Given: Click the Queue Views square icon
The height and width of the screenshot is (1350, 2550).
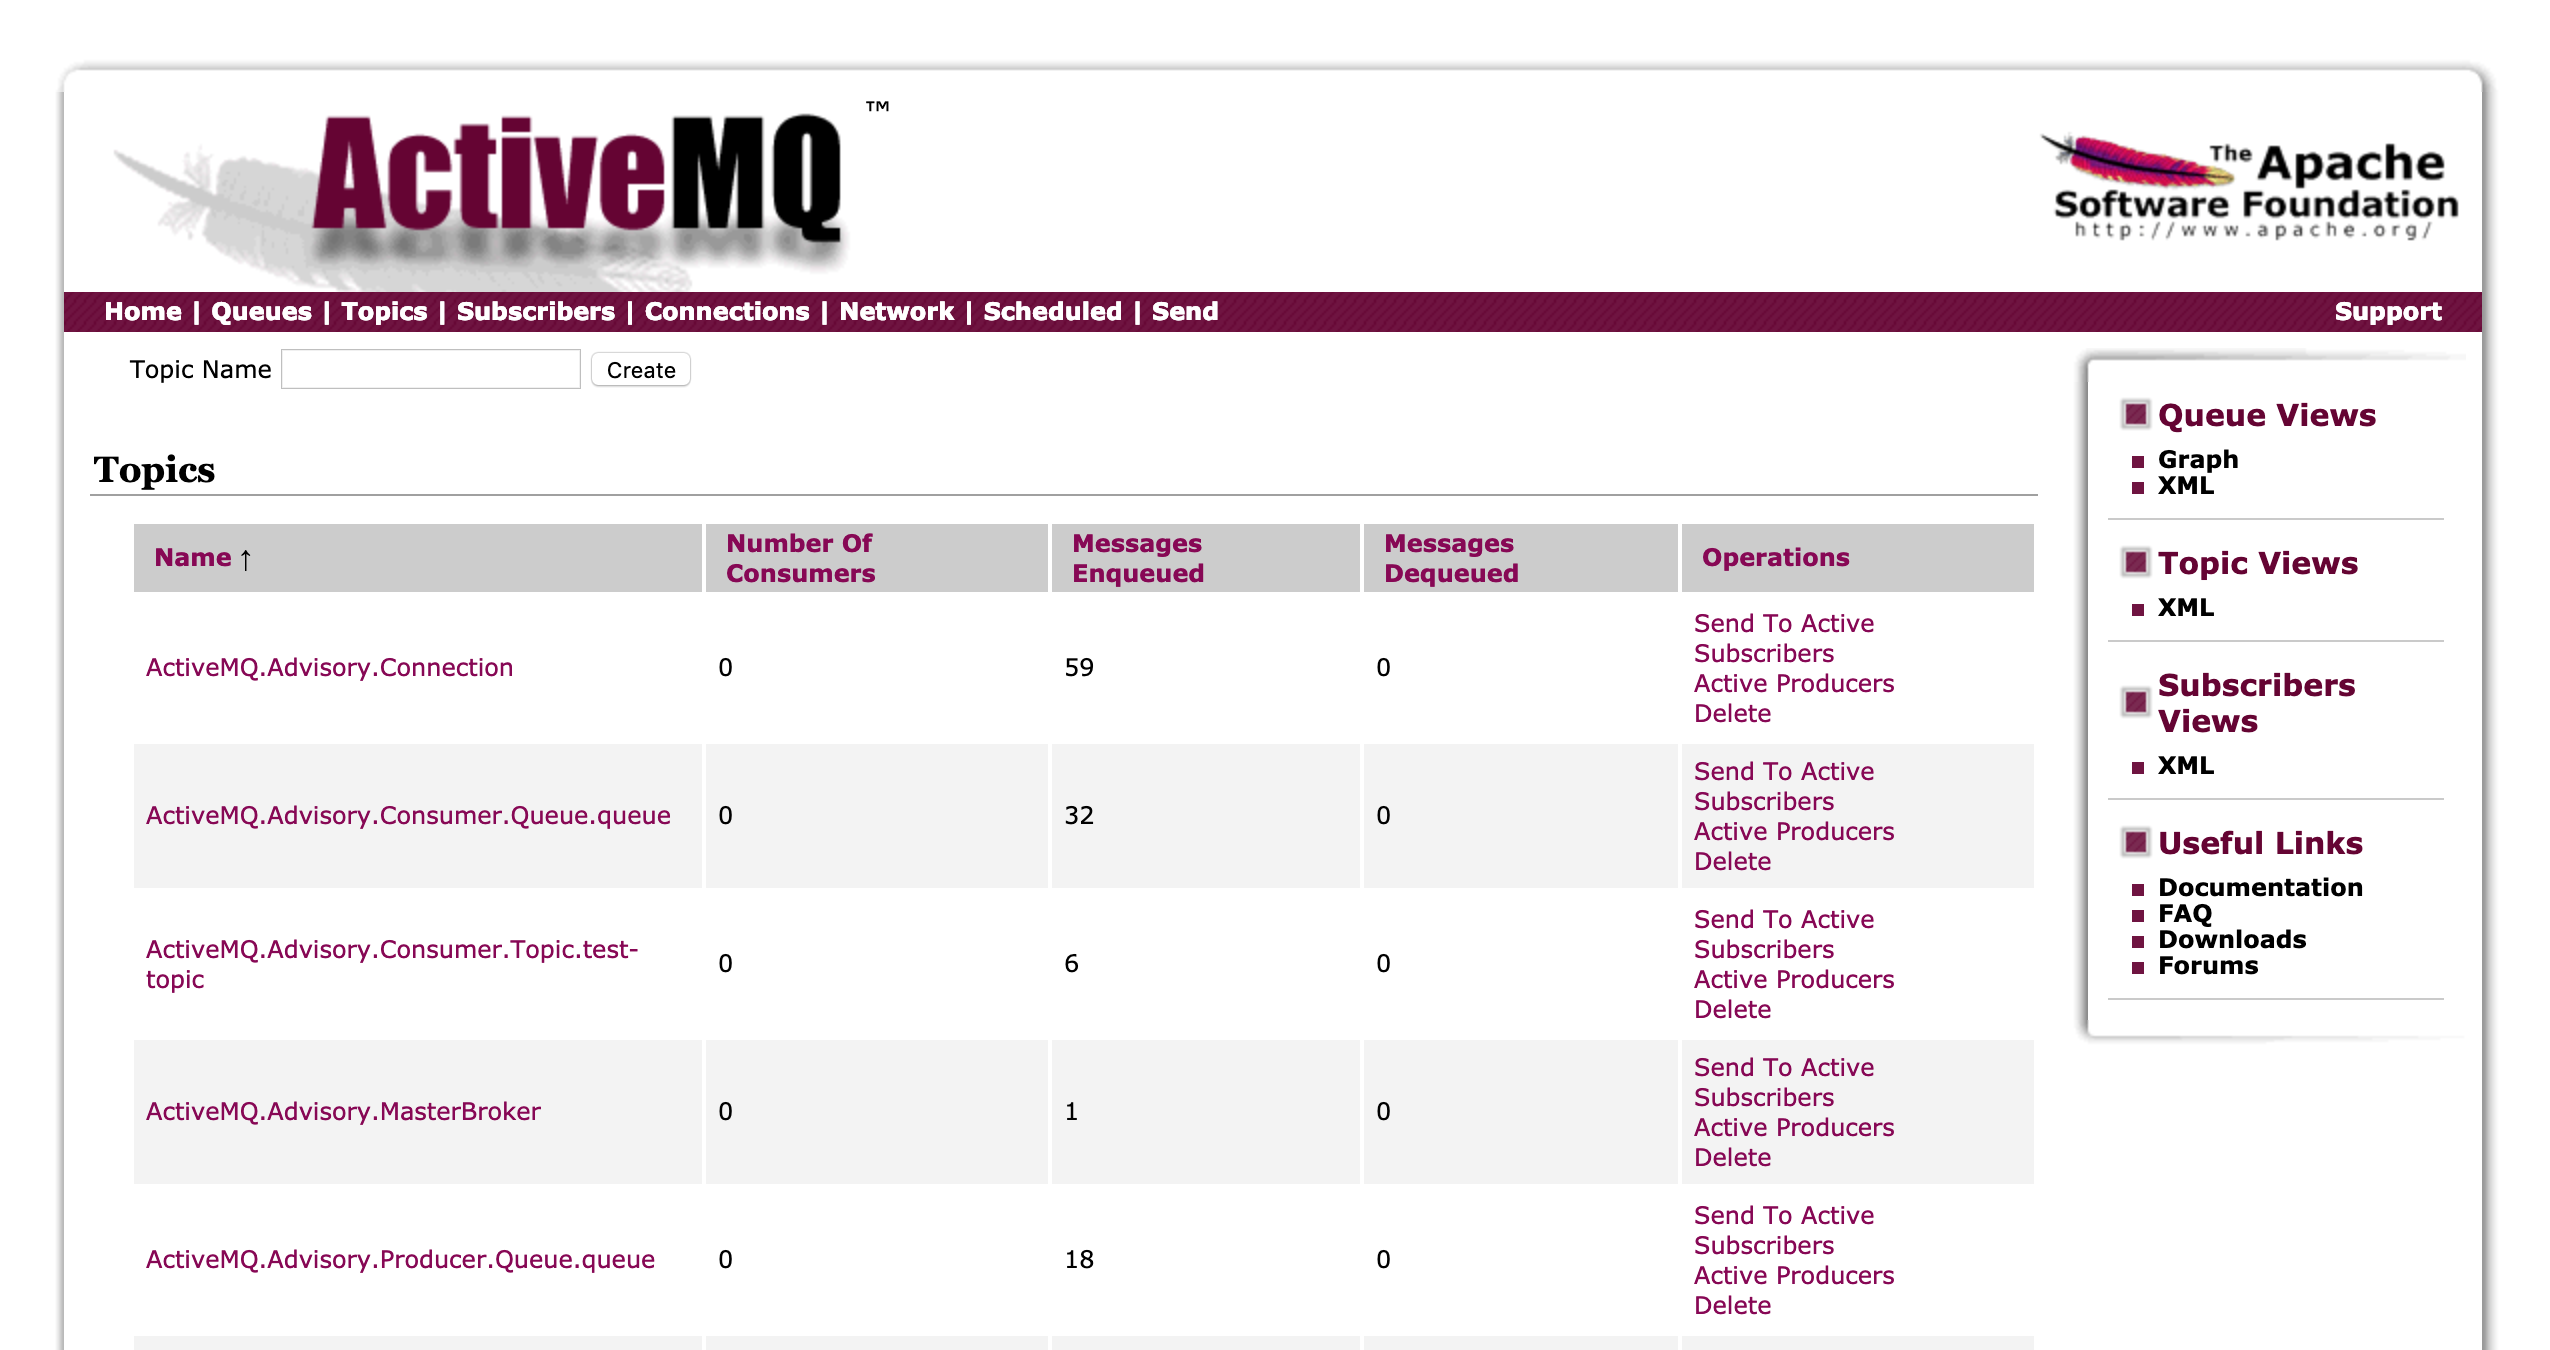Looking at the screenshot, I should pos(2135,414).
